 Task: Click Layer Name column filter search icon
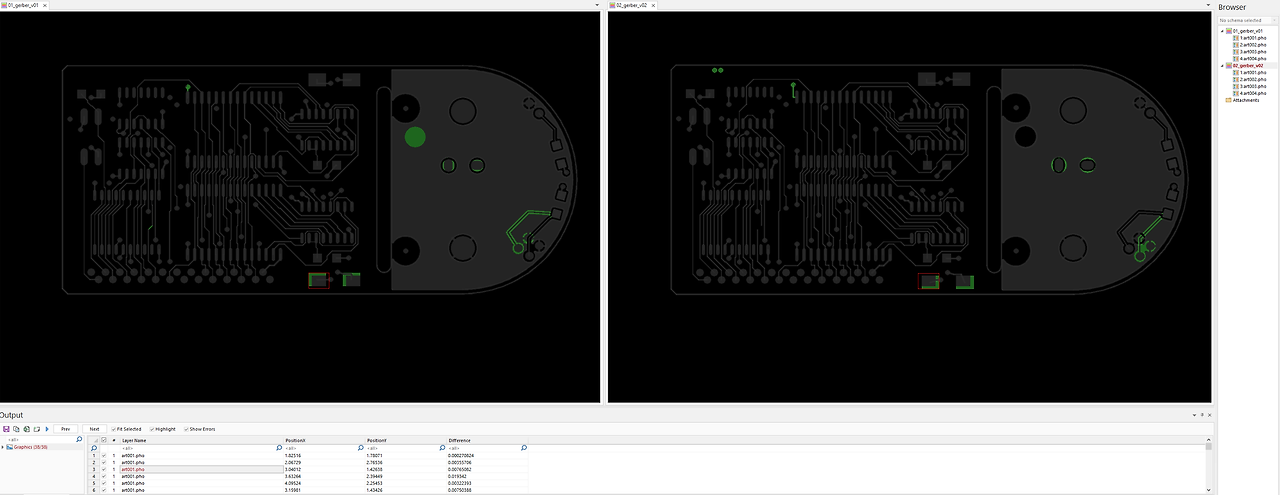tap(279, 448)
